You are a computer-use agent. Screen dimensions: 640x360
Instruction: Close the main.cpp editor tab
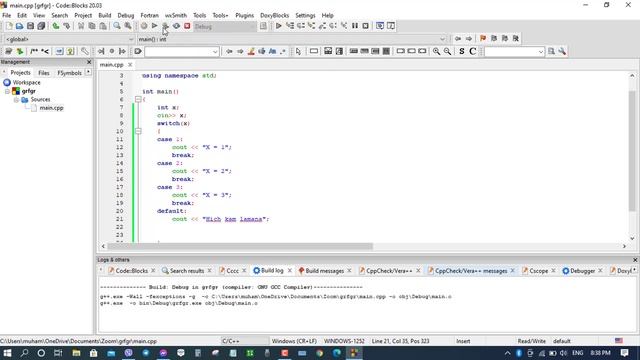pyautogui.click(x=130, y=64)
